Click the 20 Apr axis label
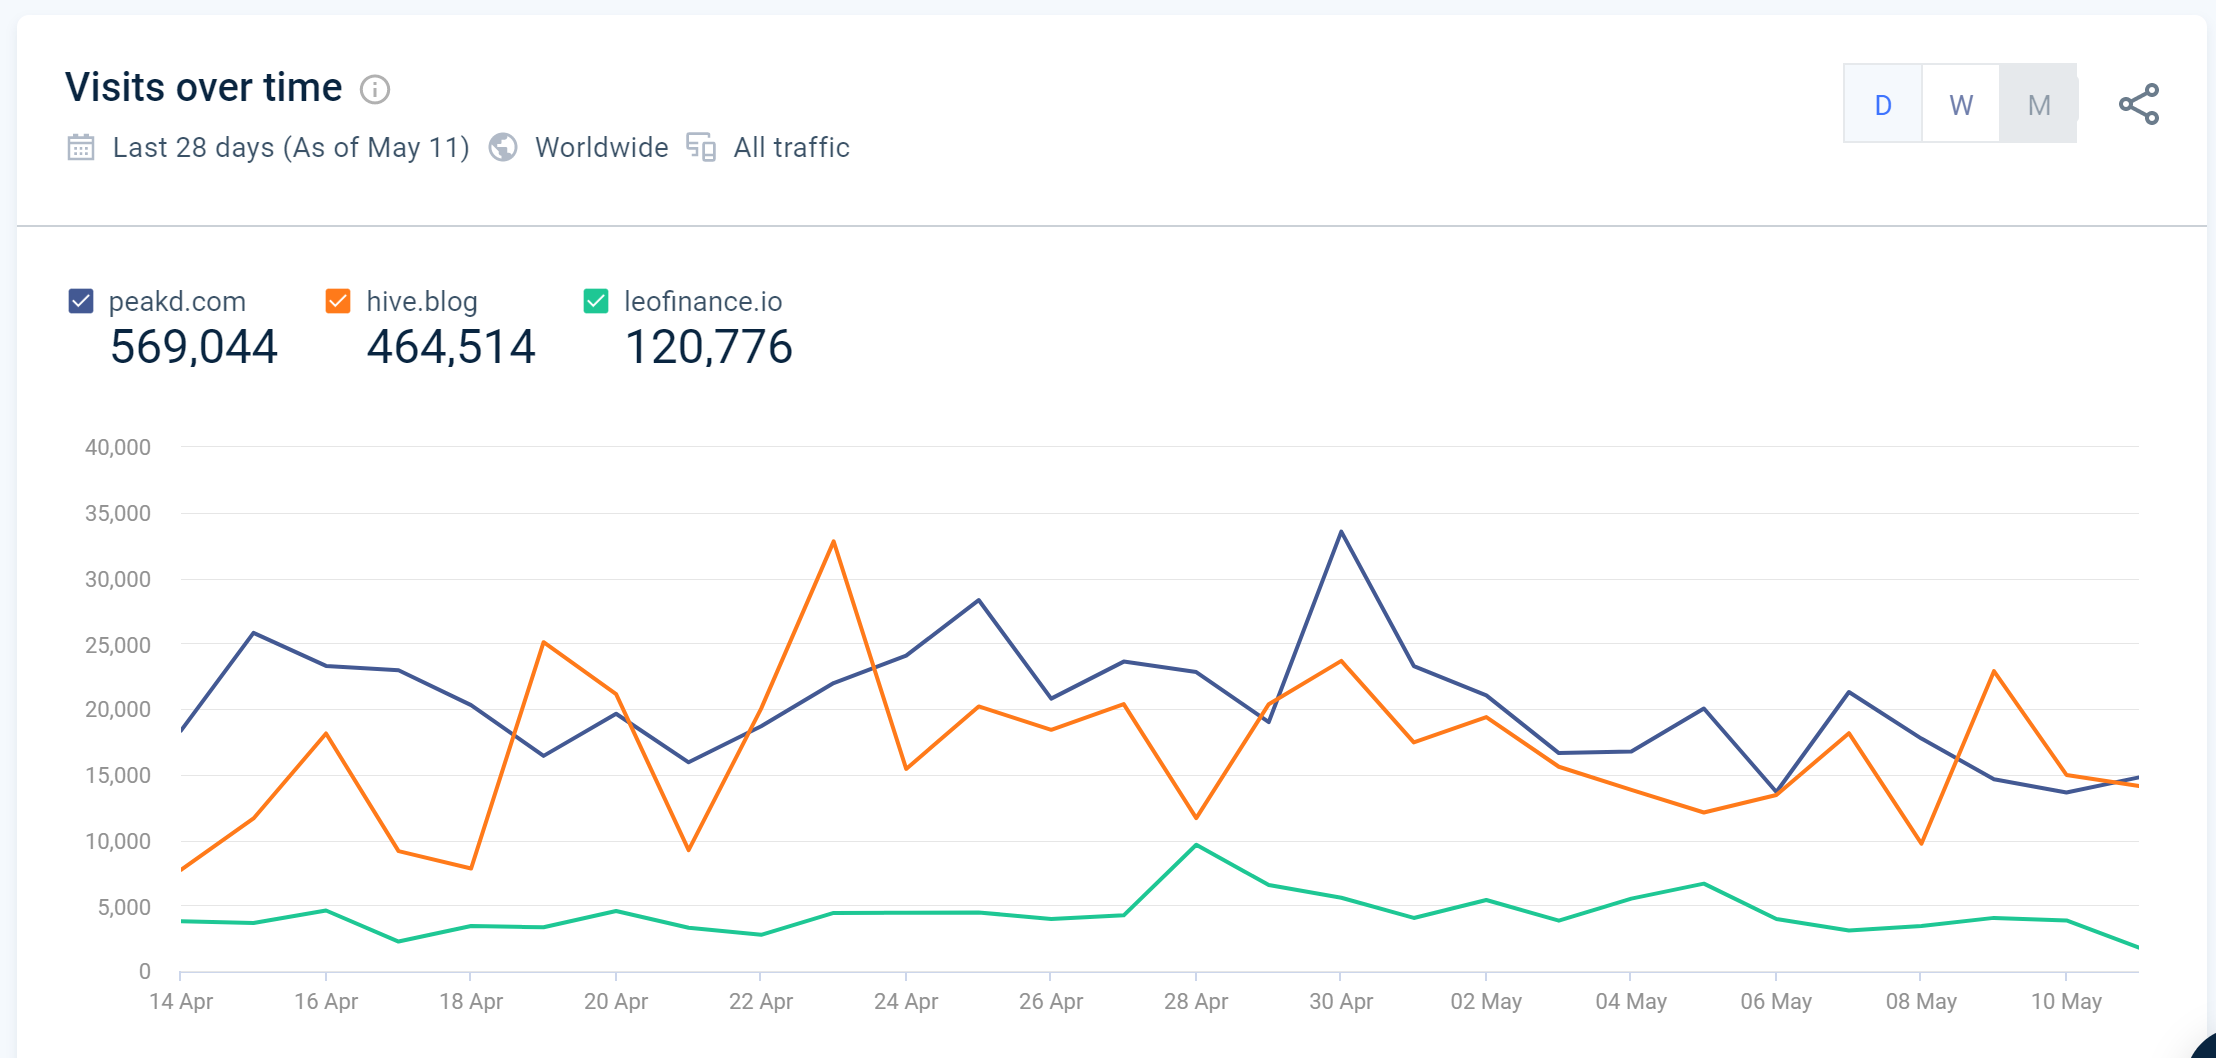Screen dimensions: 2216x1058 616,1001
